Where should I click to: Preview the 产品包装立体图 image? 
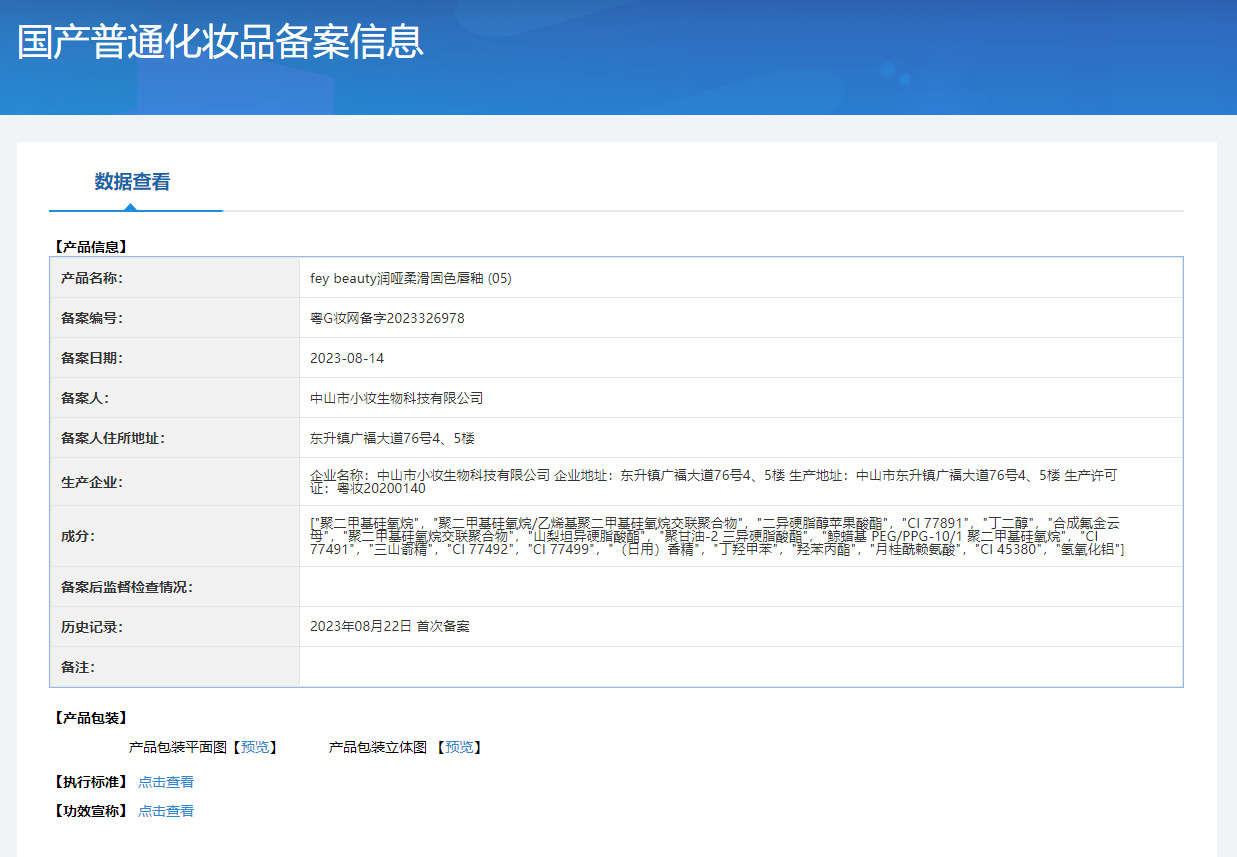[x=459, y=747]
